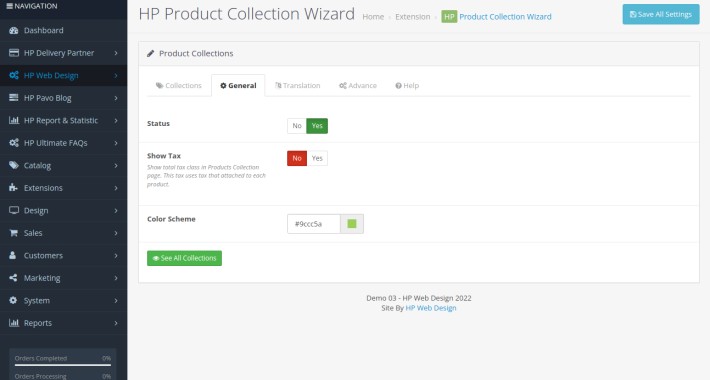The height and width of the screenshot is (380, 710).
Task: Click the Customers person icon
Action: [x=13, y=255]
